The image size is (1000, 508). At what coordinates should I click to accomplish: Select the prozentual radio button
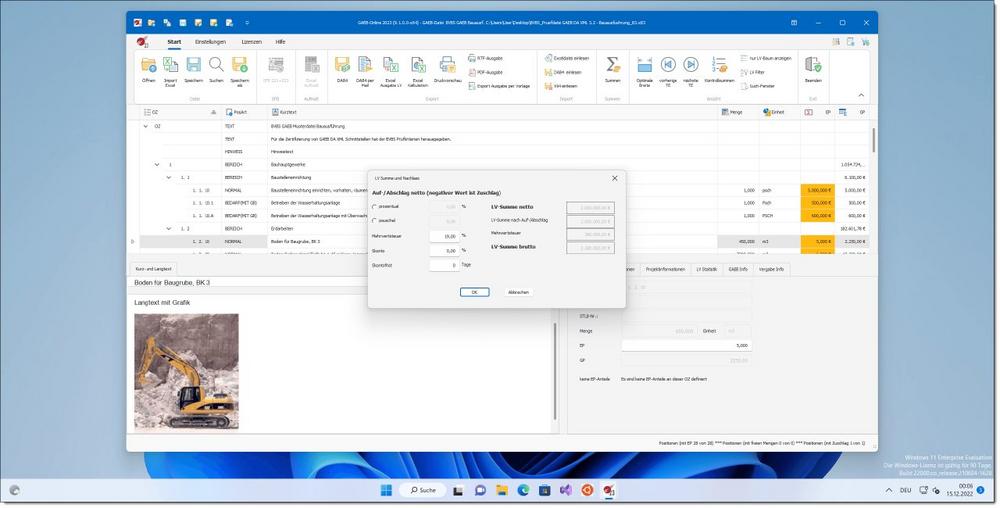(x=375, y=206)
